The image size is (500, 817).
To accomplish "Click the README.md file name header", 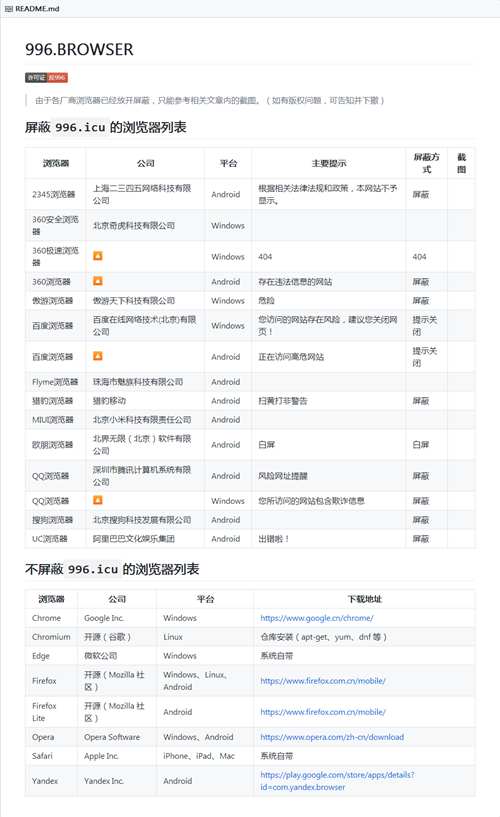I will [37, 9].
